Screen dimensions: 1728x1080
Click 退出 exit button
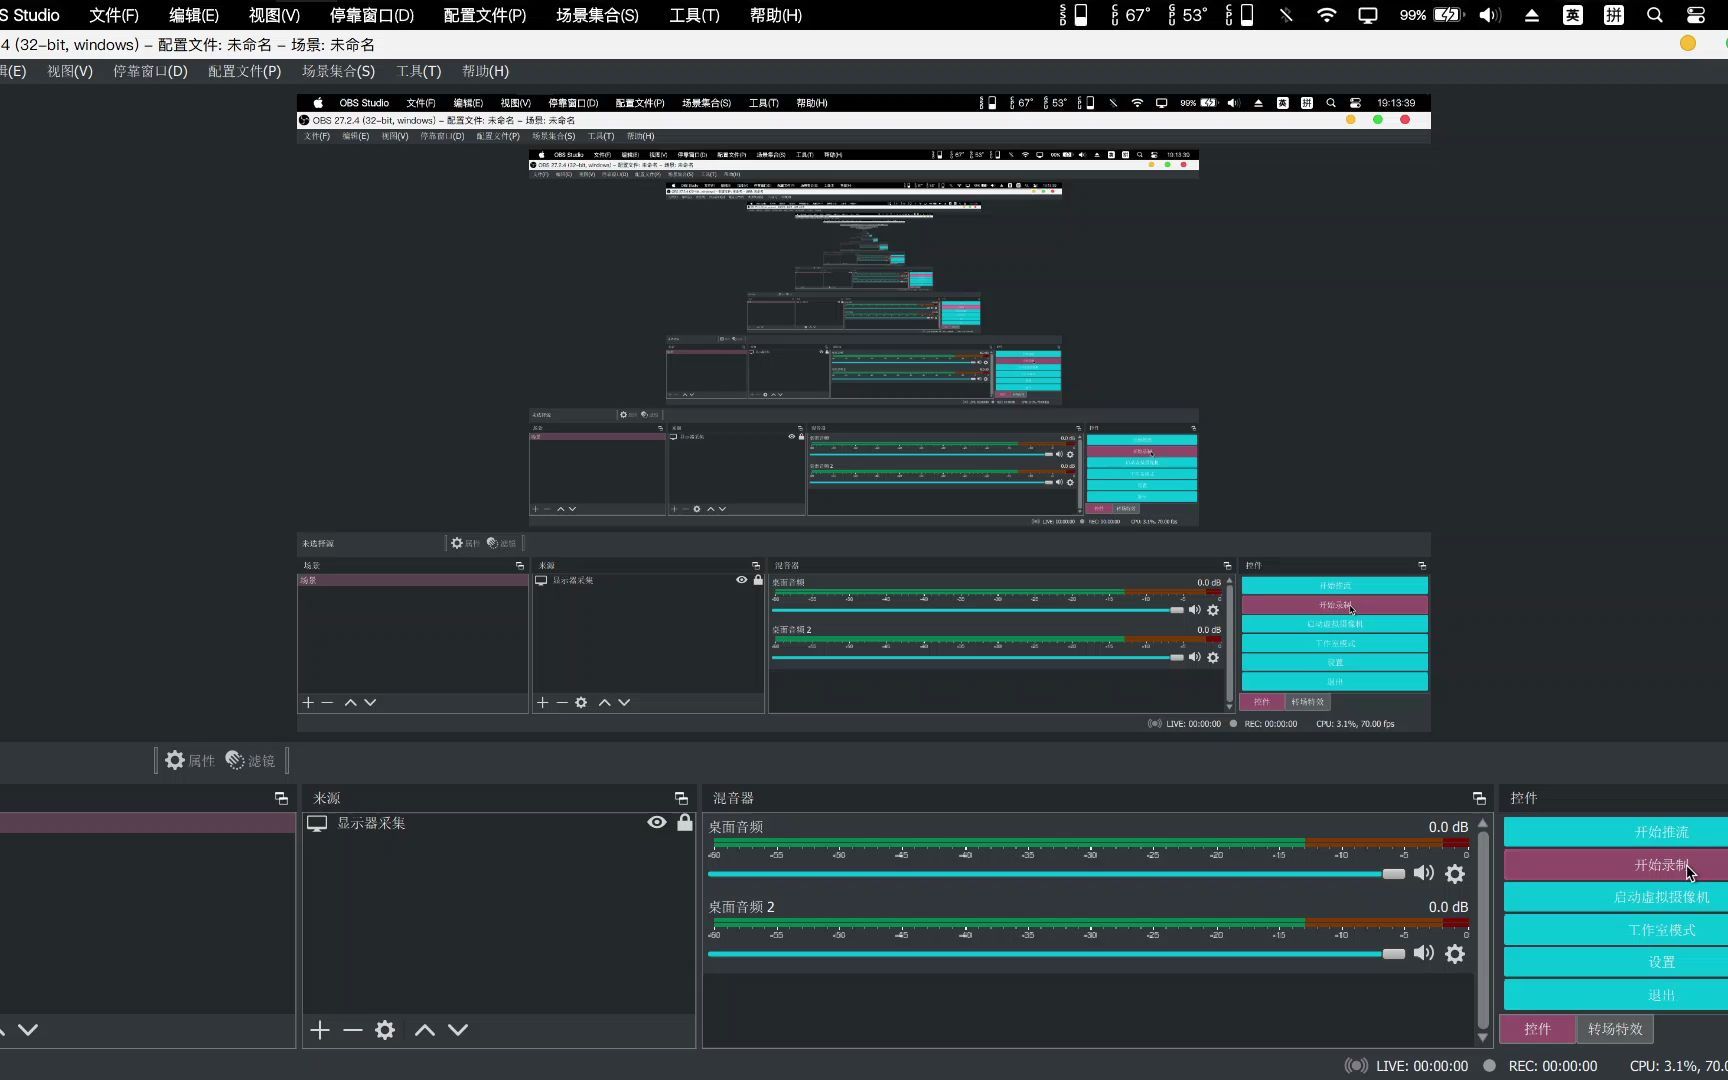tap(1616, 995)
